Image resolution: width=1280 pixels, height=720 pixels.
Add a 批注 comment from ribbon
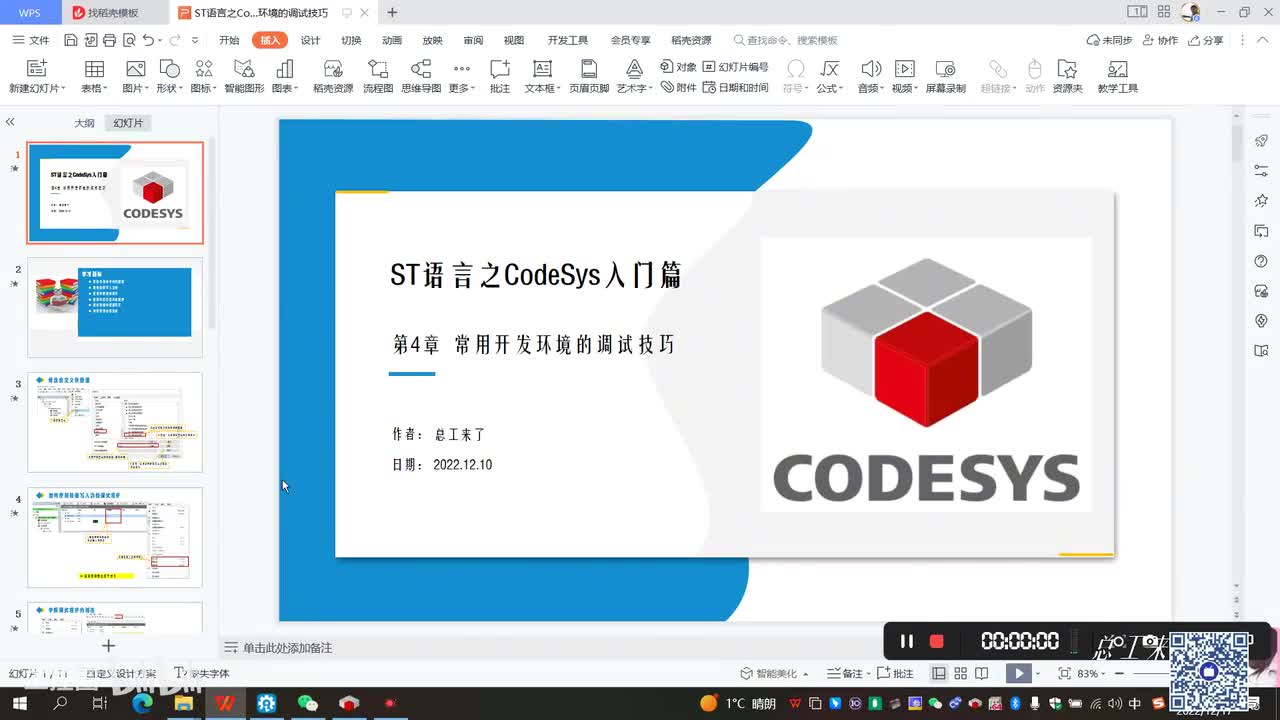click(500, 76)
